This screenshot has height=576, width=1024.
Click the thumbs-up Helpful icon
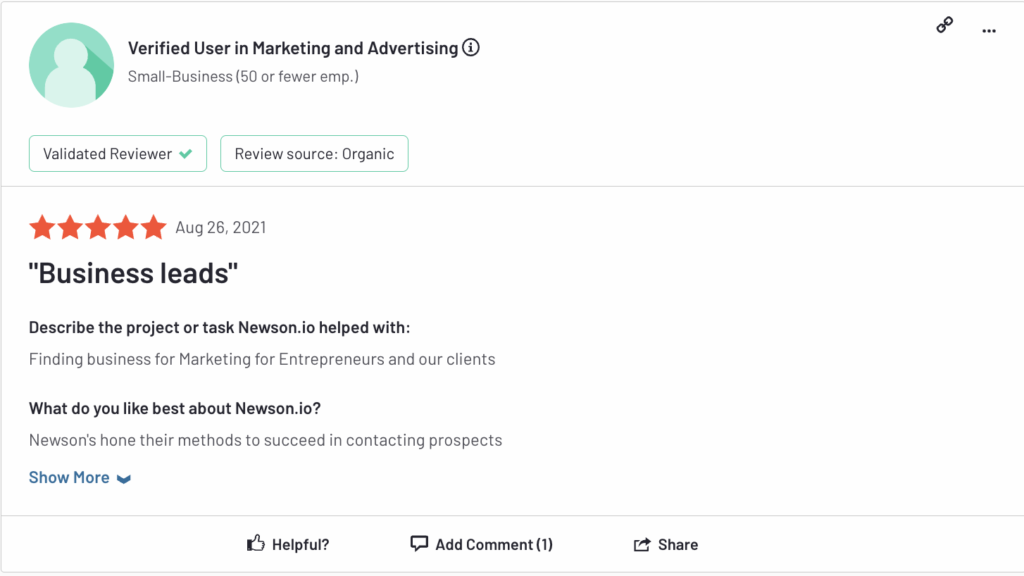click(256, 543)
